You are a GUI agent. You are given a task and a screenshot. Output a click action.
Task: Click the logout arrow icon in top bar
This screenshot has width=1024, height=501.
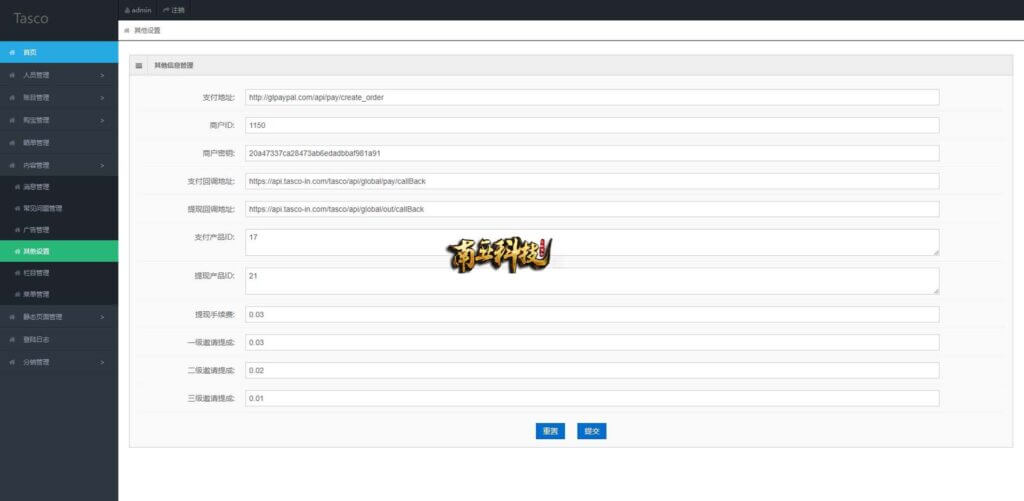click(166, 10)
